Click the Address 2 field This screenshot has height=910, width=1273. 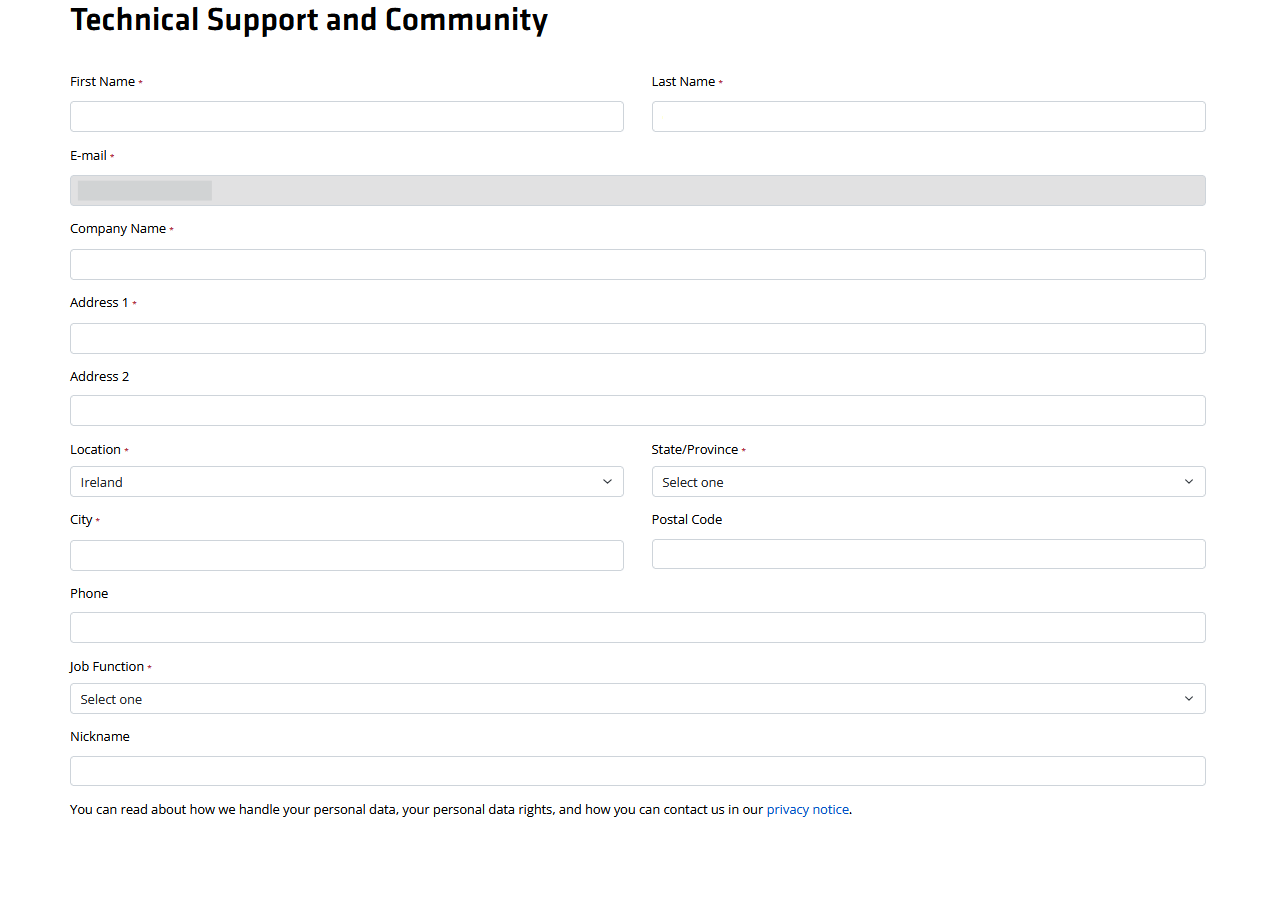coord(637,410)
